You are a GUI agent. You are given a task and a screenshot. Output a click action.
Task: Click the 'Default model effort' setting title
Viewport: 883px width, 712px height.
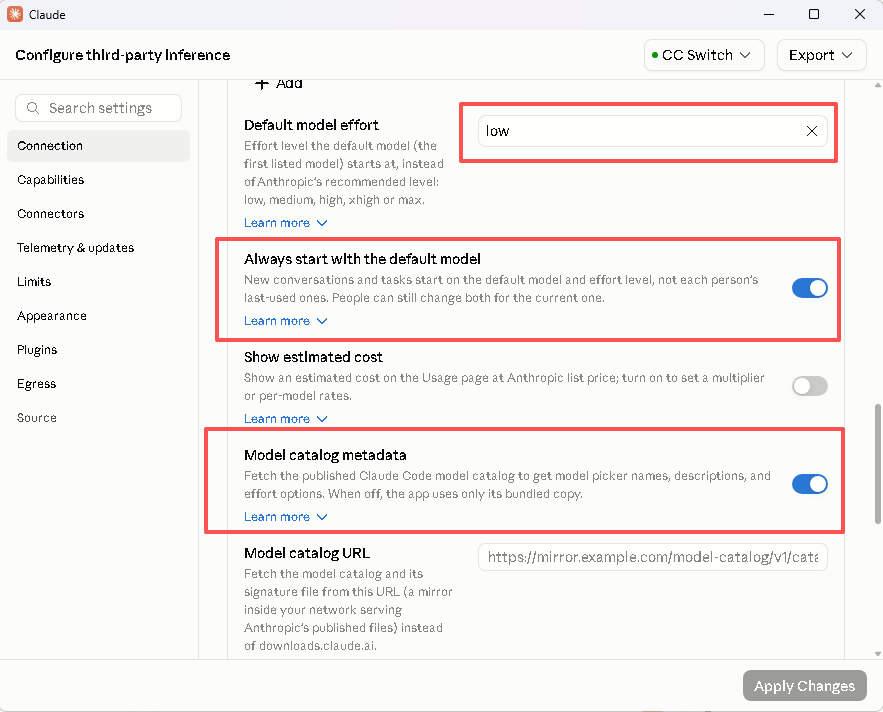pyautogui.click(x=311, y=125)
